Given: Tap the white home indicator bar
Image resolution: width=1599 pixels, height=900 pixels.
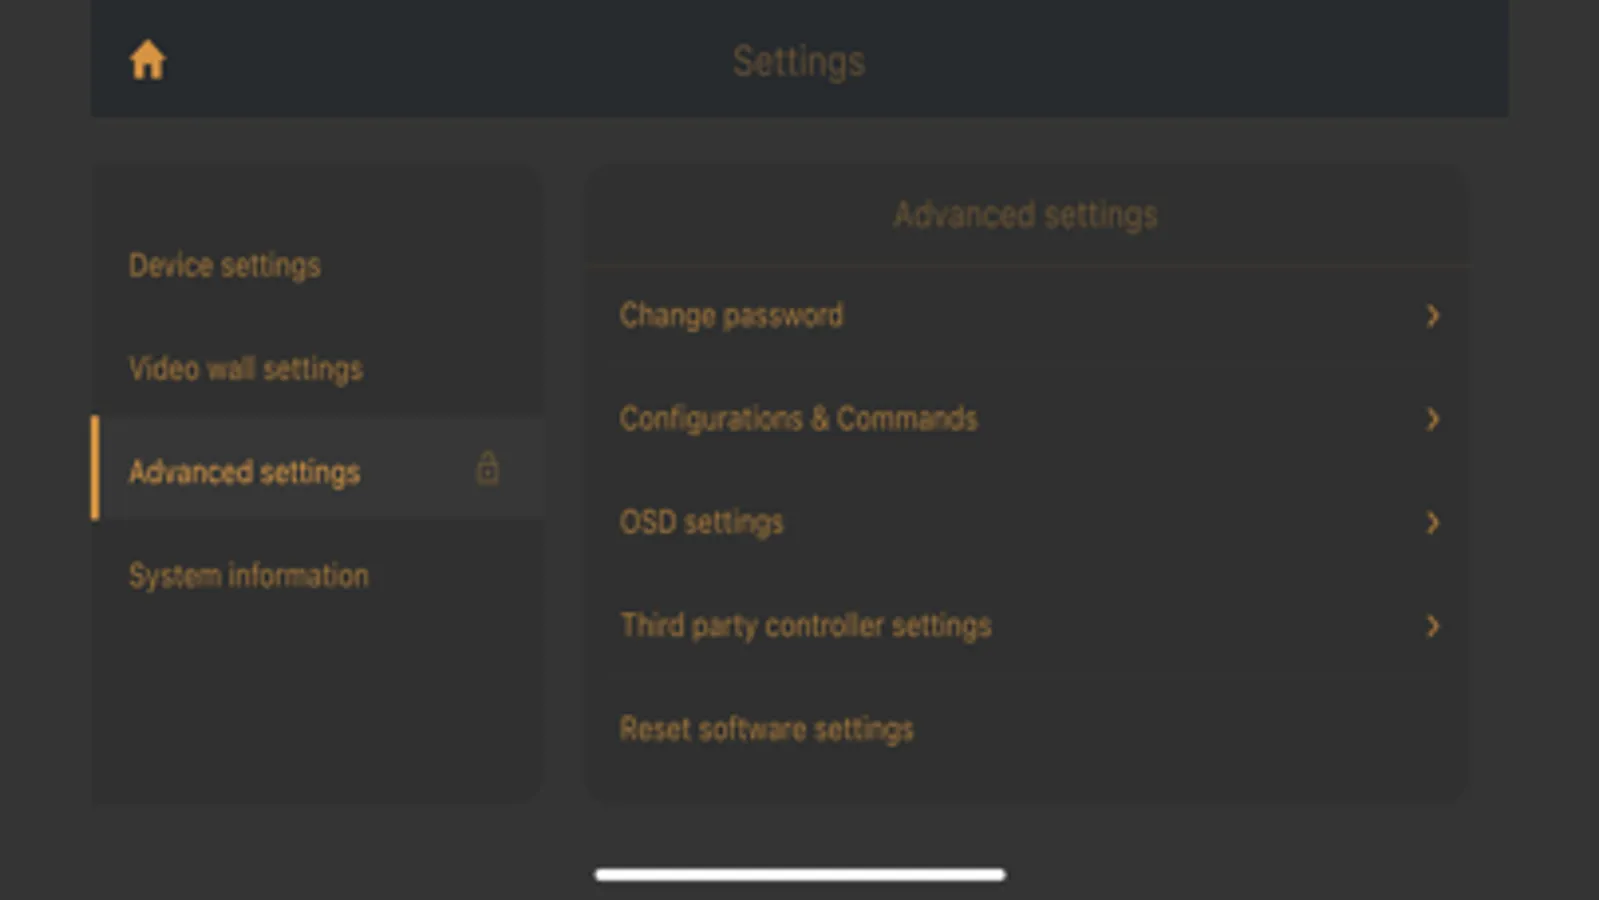Looking at the screenshot, I should (799, 875).
